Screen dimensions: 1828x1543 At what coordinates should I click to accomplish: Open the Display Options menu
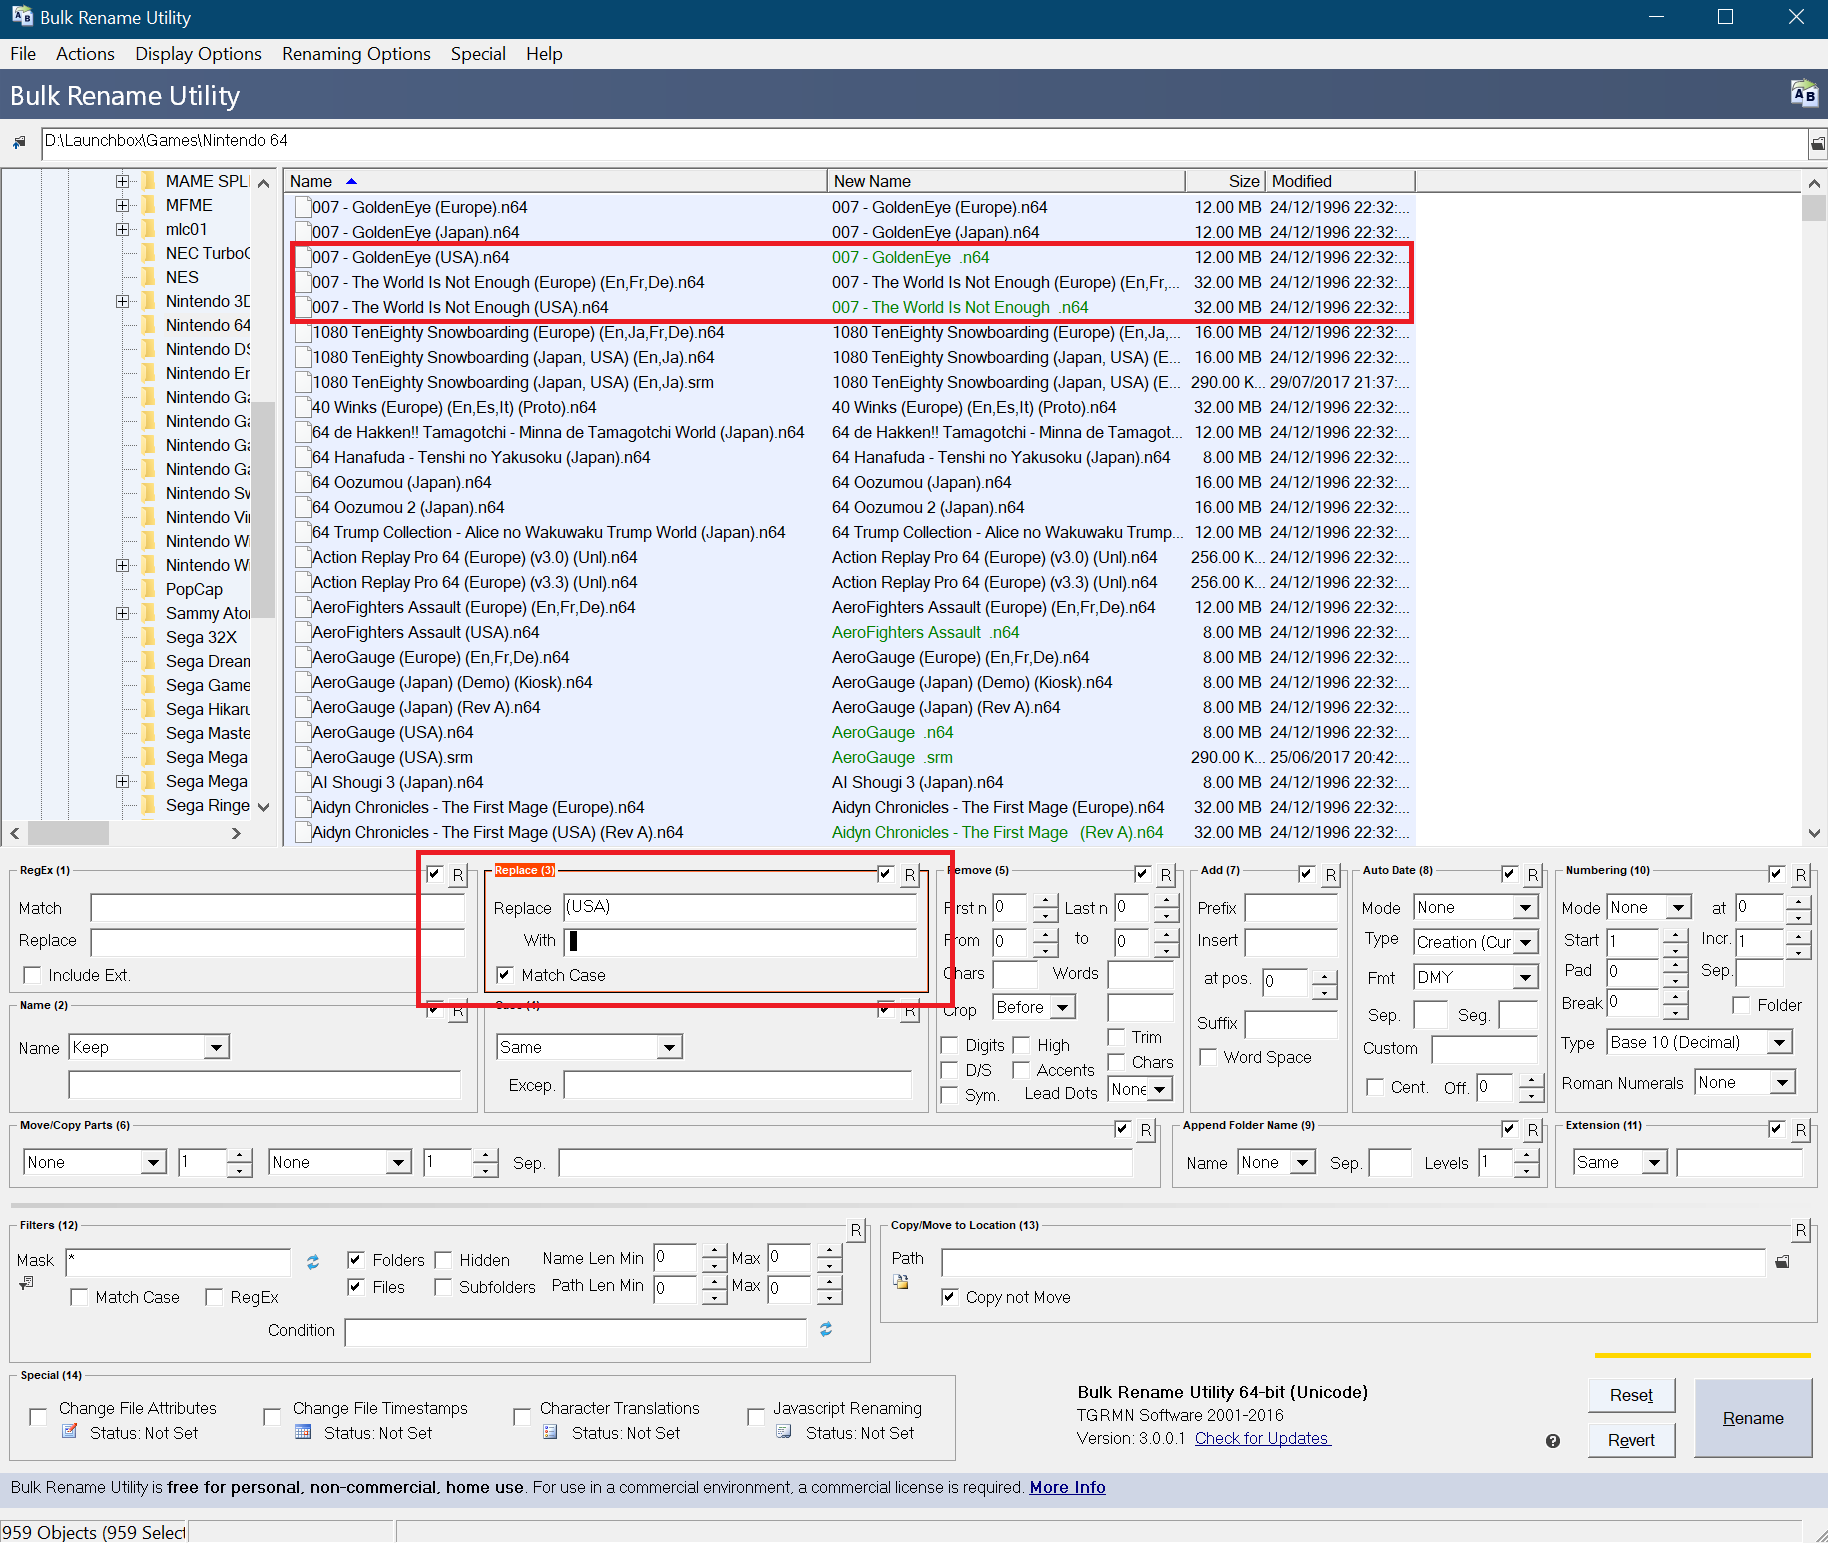click(x=198, y=54)
